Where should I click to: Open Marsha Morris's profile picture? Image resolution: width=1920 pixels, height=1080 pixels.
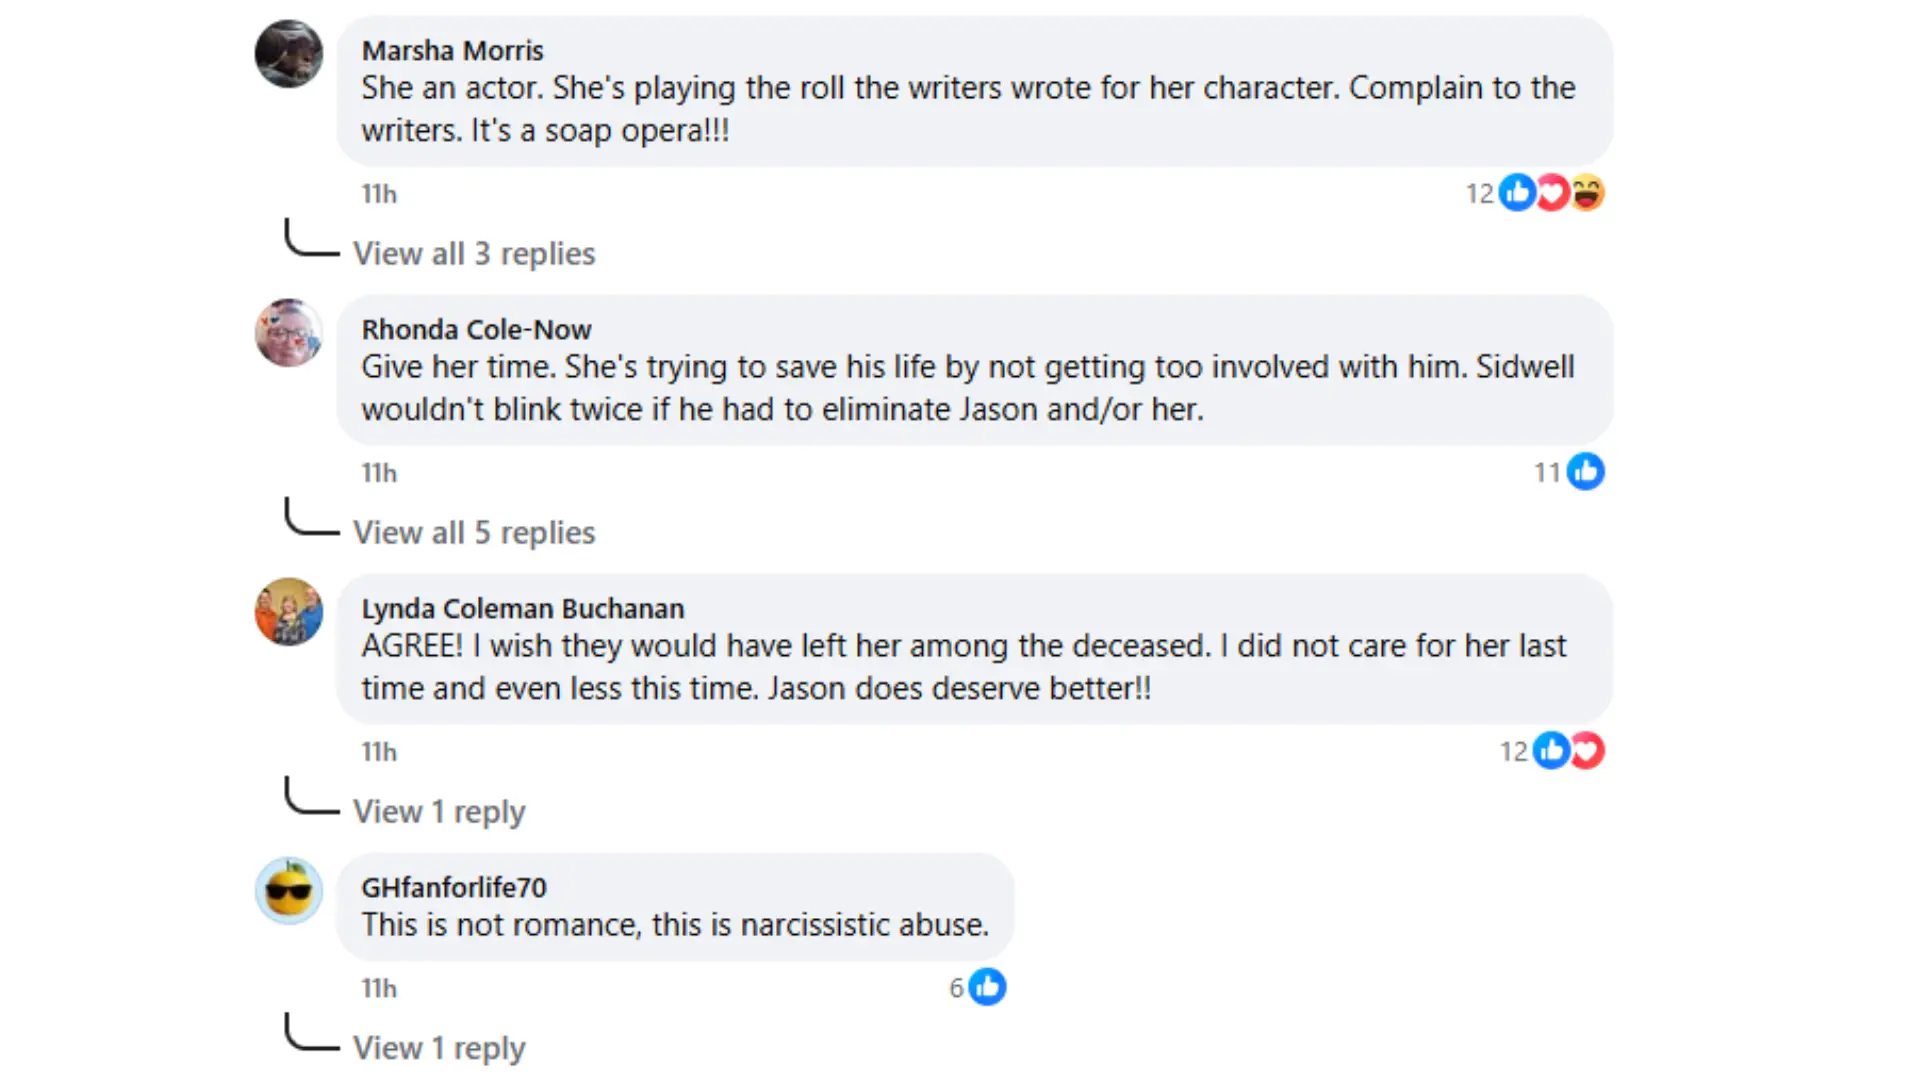tap(289, 54)
